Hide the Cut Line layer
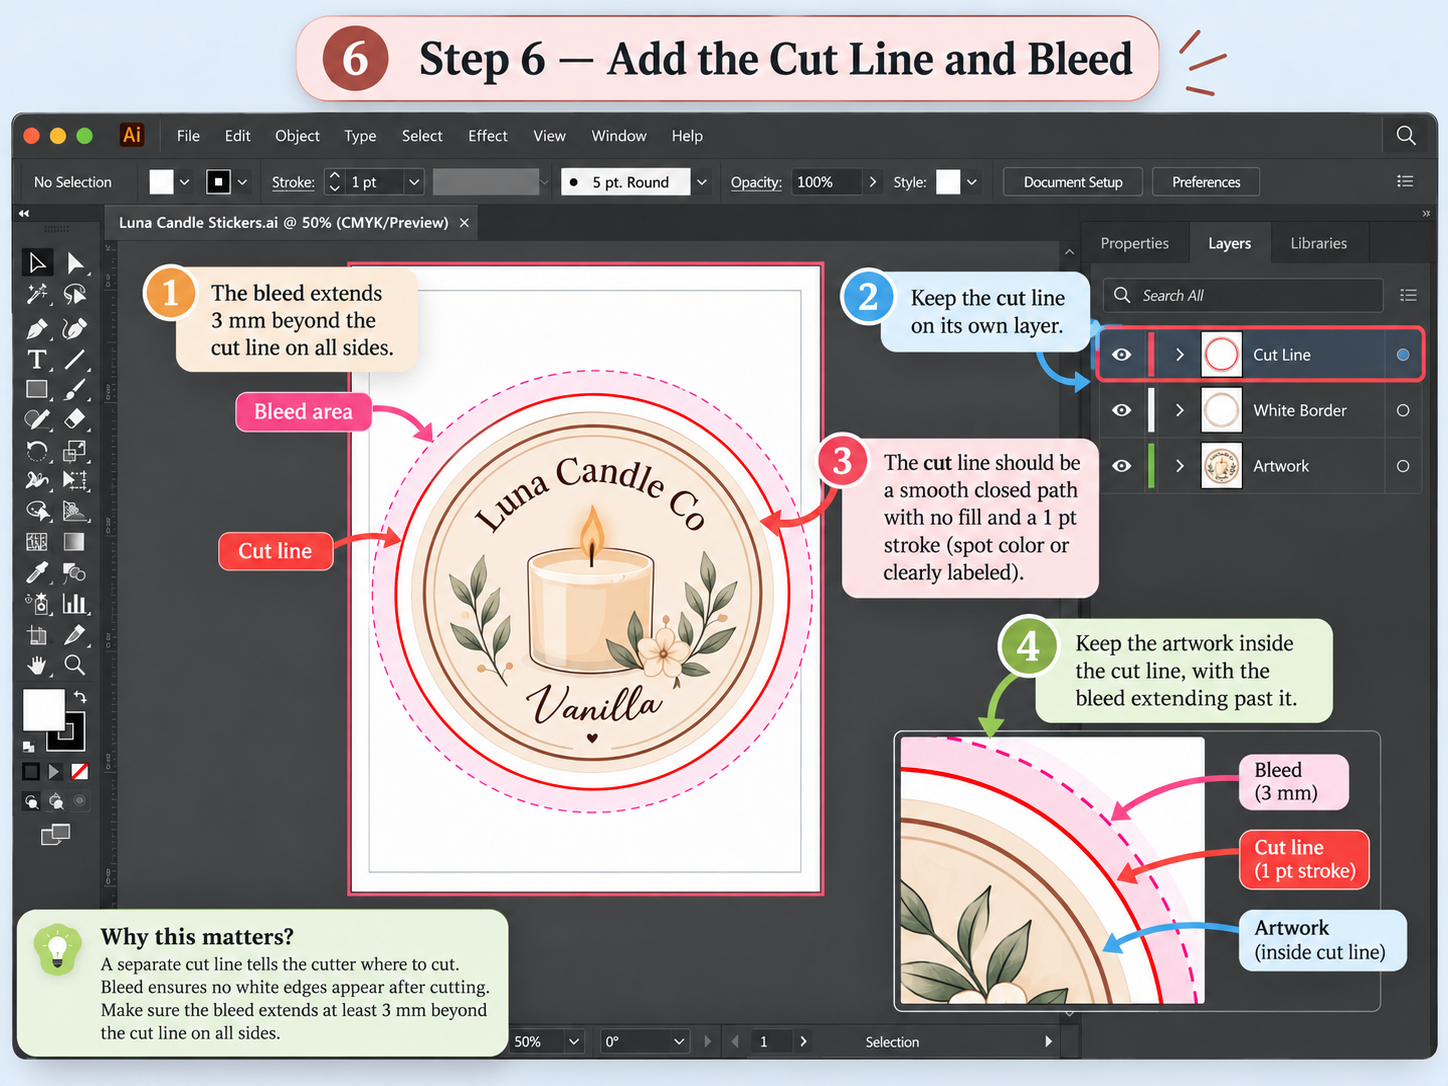 [1122, 355]
